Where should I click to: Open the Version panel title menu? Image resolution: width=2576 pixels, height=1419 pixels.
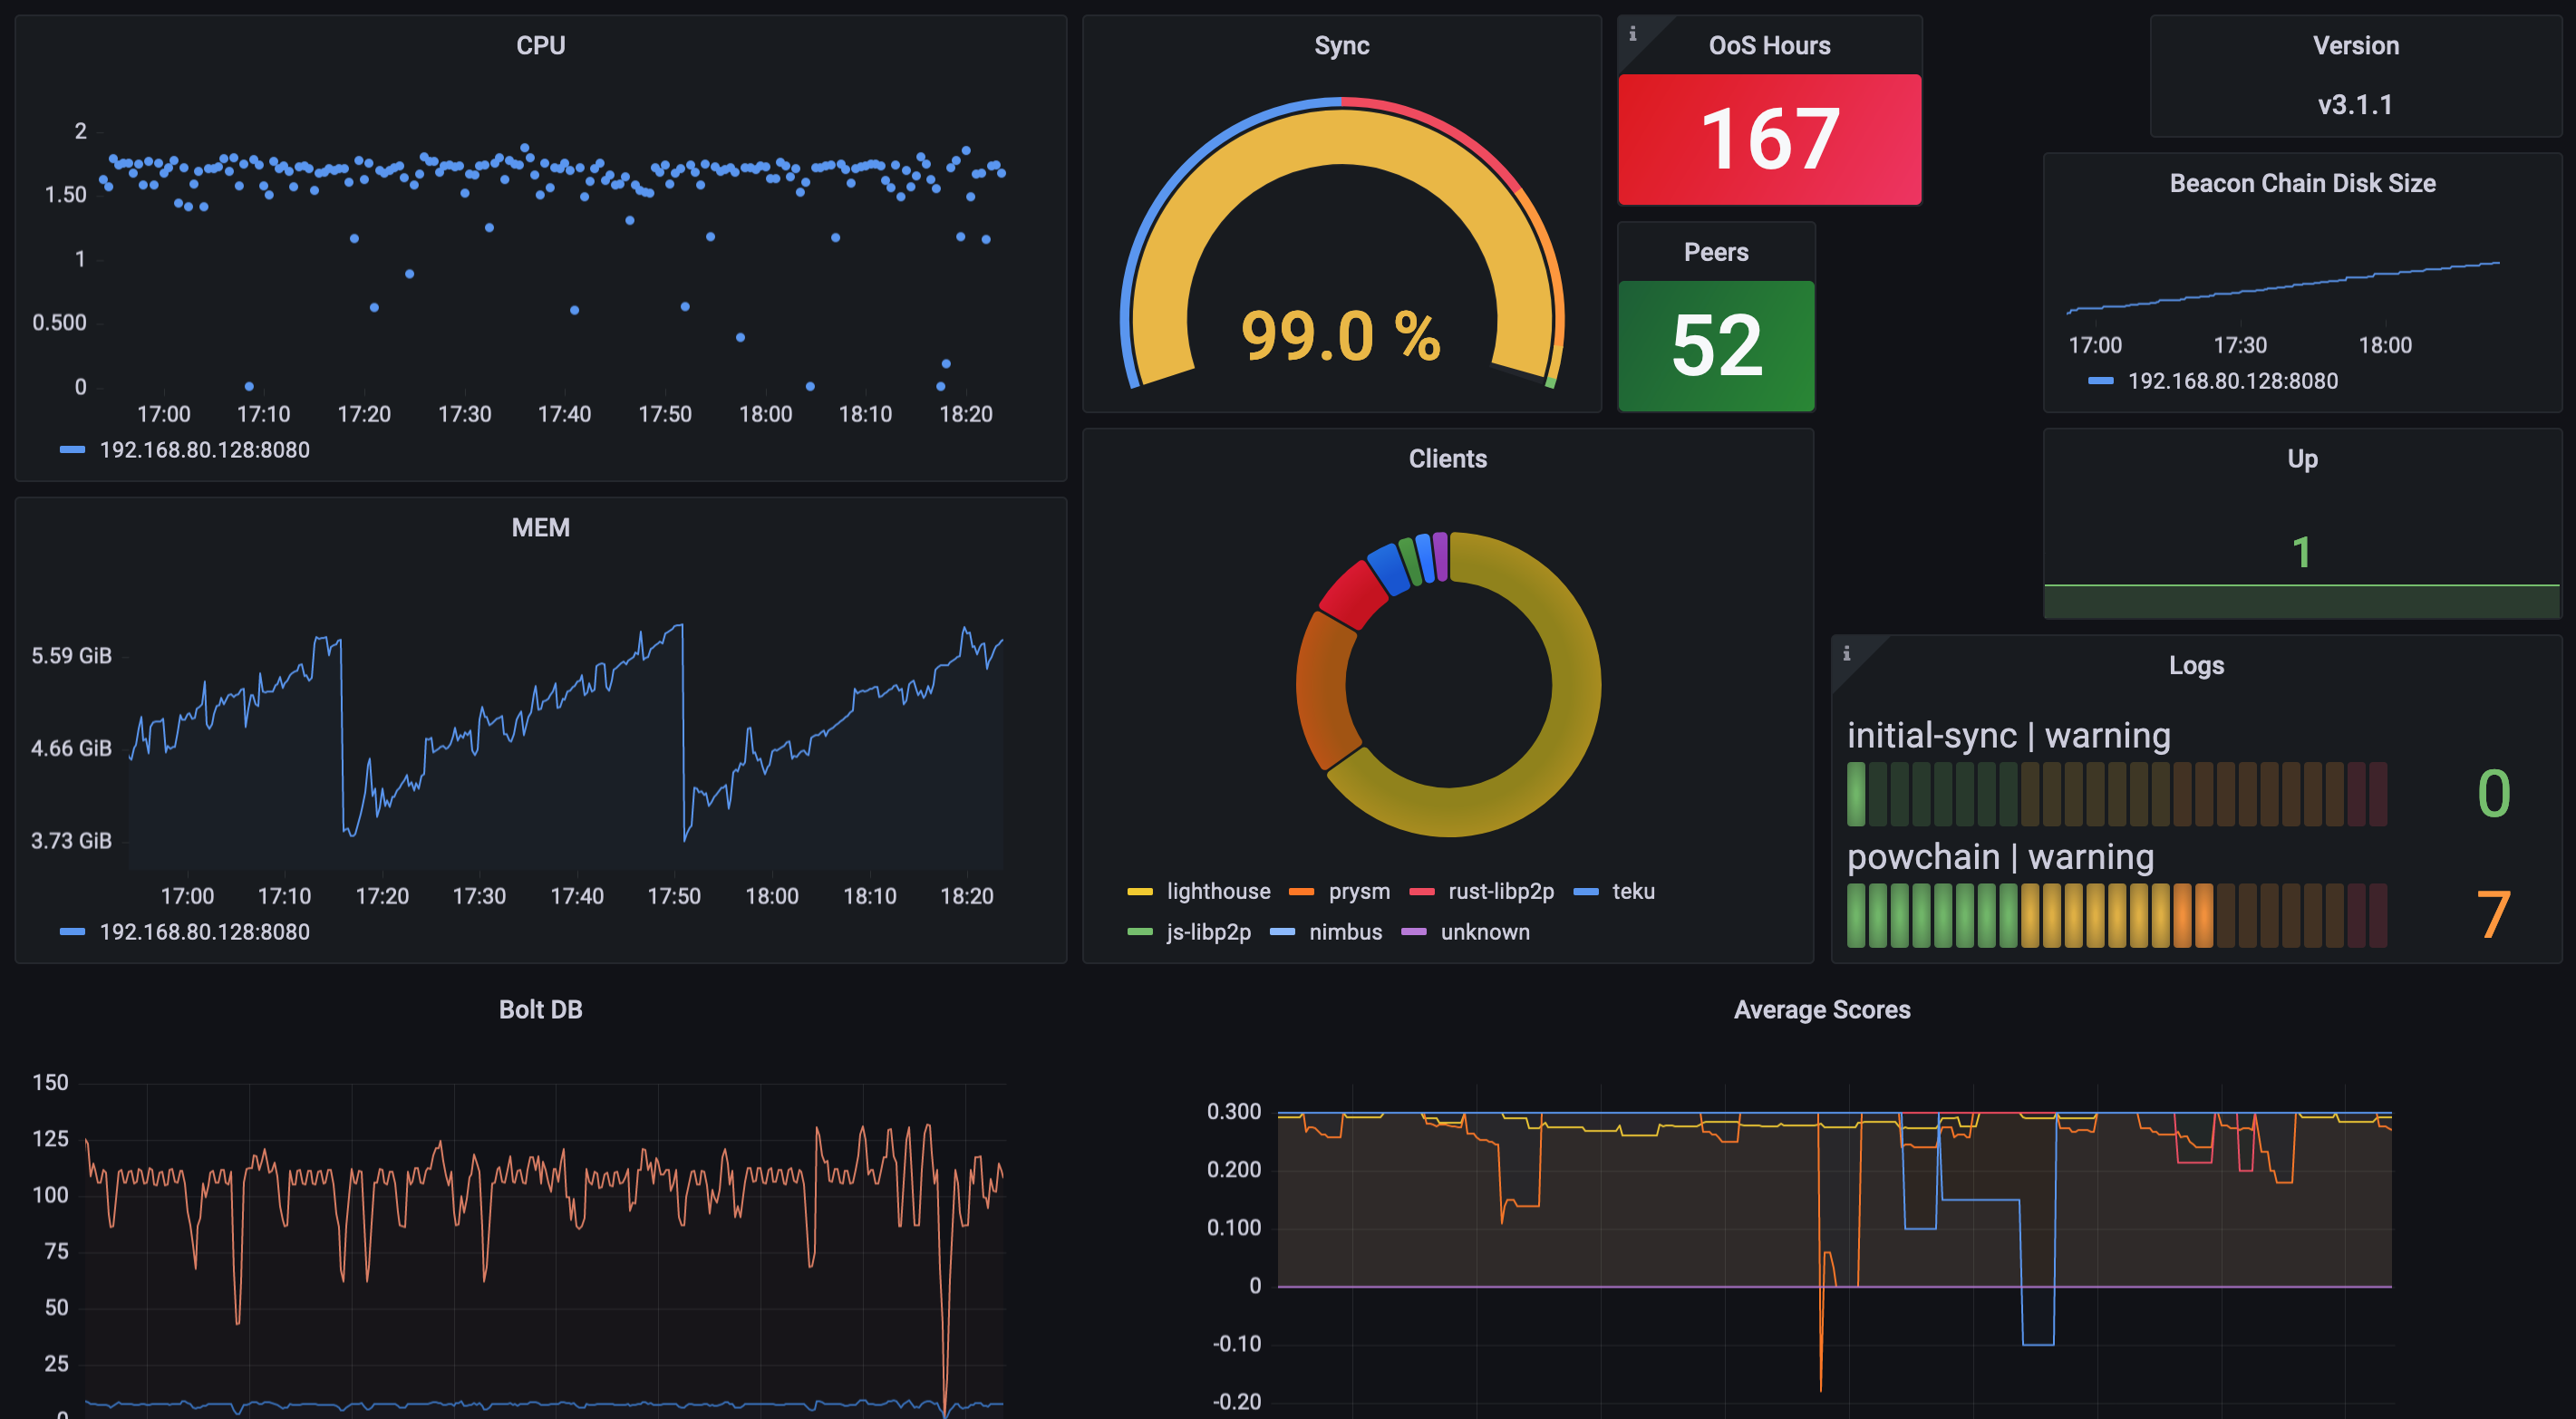pyautogui.click(x=2355, y=46)
